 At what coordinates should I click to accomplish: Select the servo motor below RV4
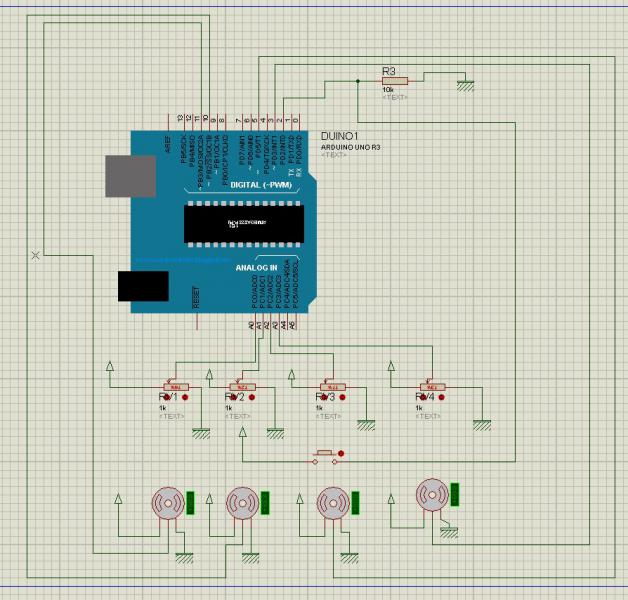[432, 495]
